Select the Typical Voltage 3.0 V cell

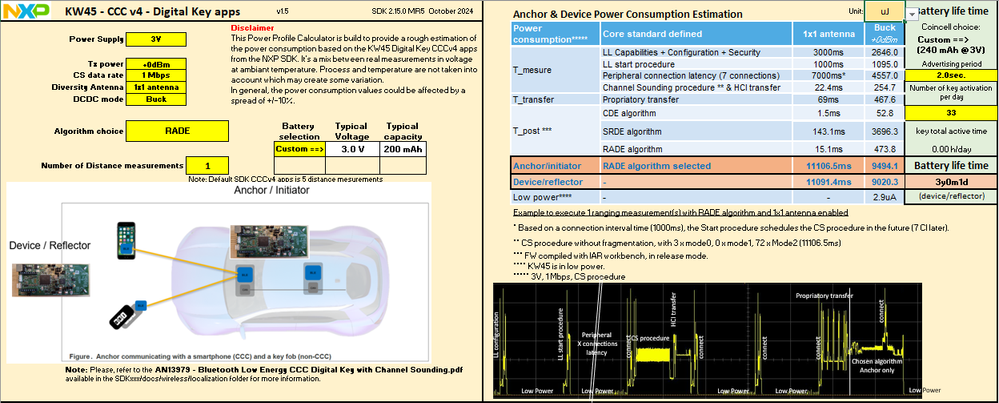point(352,149)
